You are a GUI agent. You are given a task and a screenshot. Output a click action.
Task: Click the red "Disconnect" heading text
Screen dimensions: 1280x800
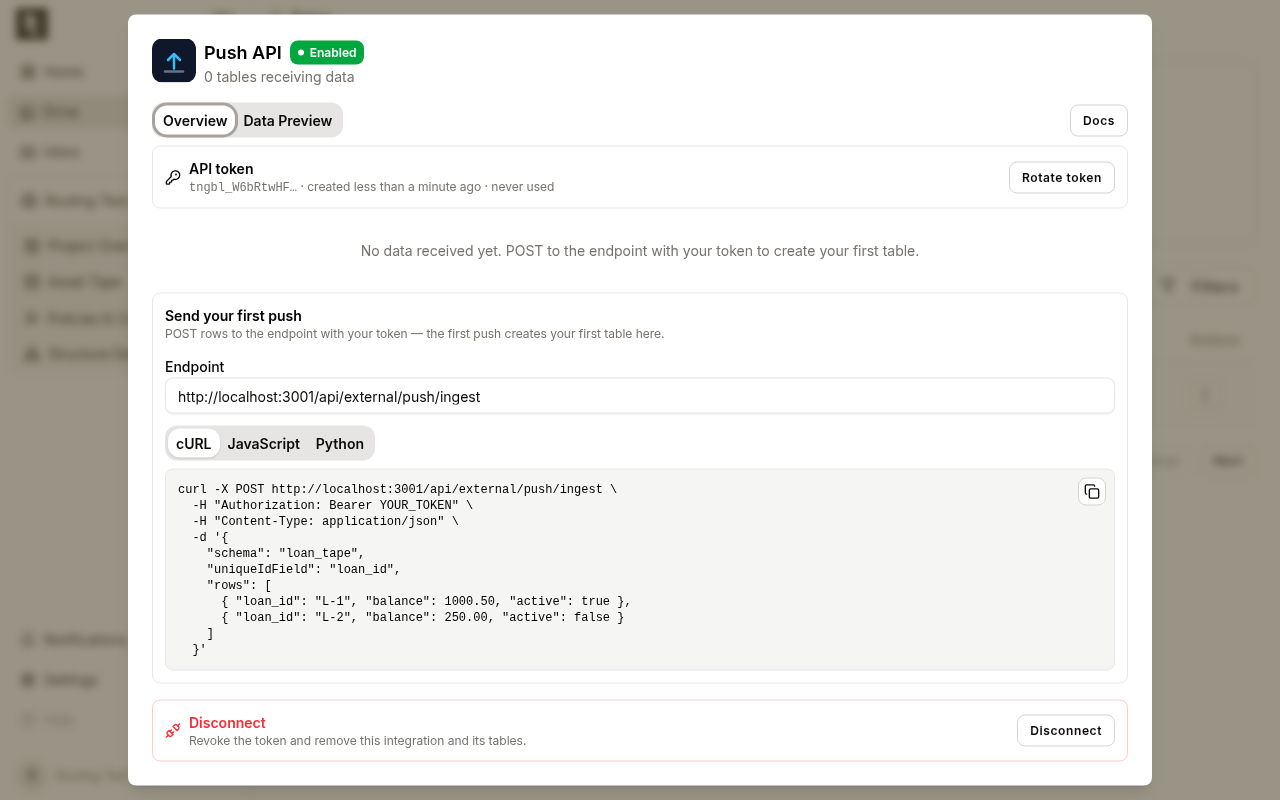(227, 723)
